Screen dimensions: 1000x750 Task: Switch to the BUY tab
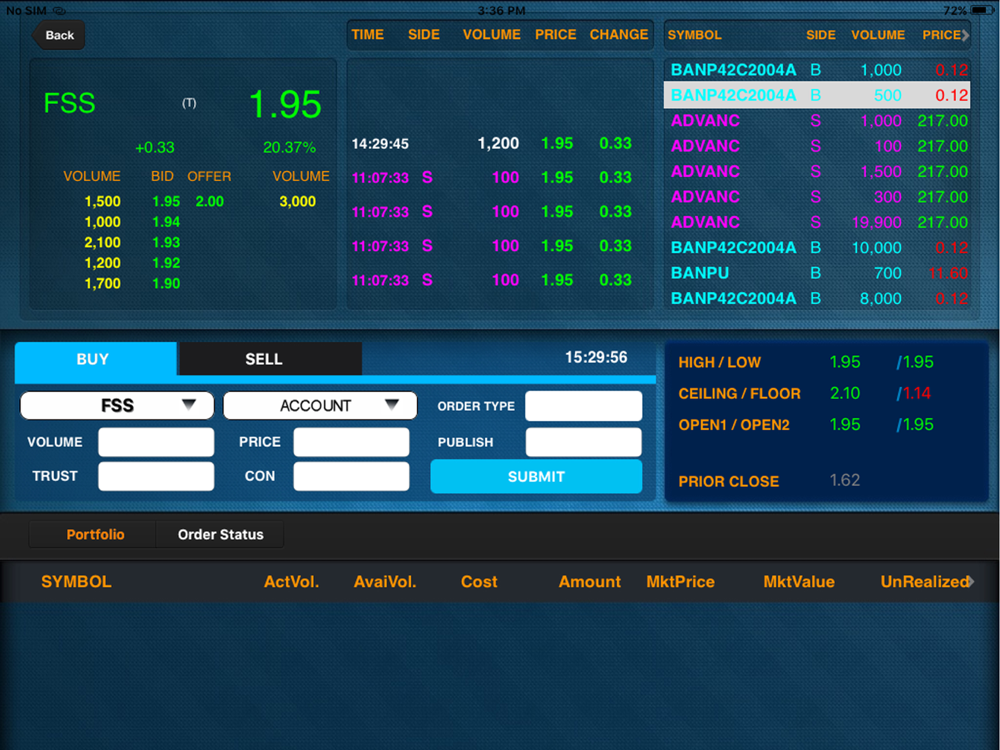click(96, 359)
